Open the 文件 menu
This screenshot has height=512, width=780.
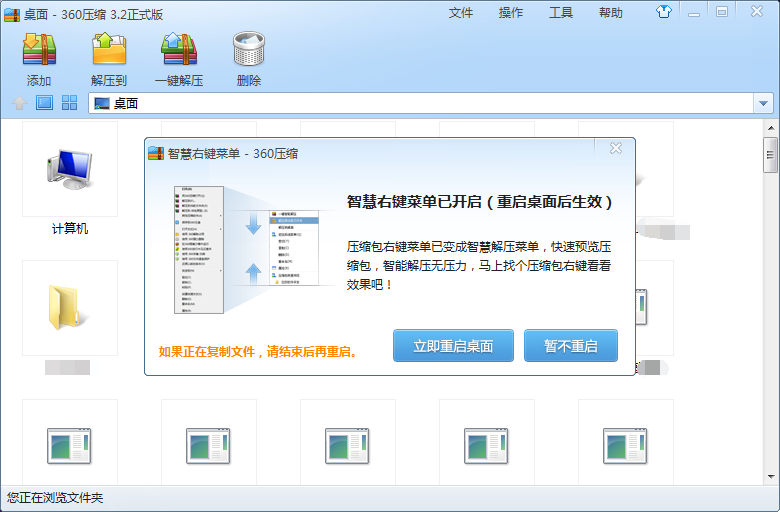(461, 12)
